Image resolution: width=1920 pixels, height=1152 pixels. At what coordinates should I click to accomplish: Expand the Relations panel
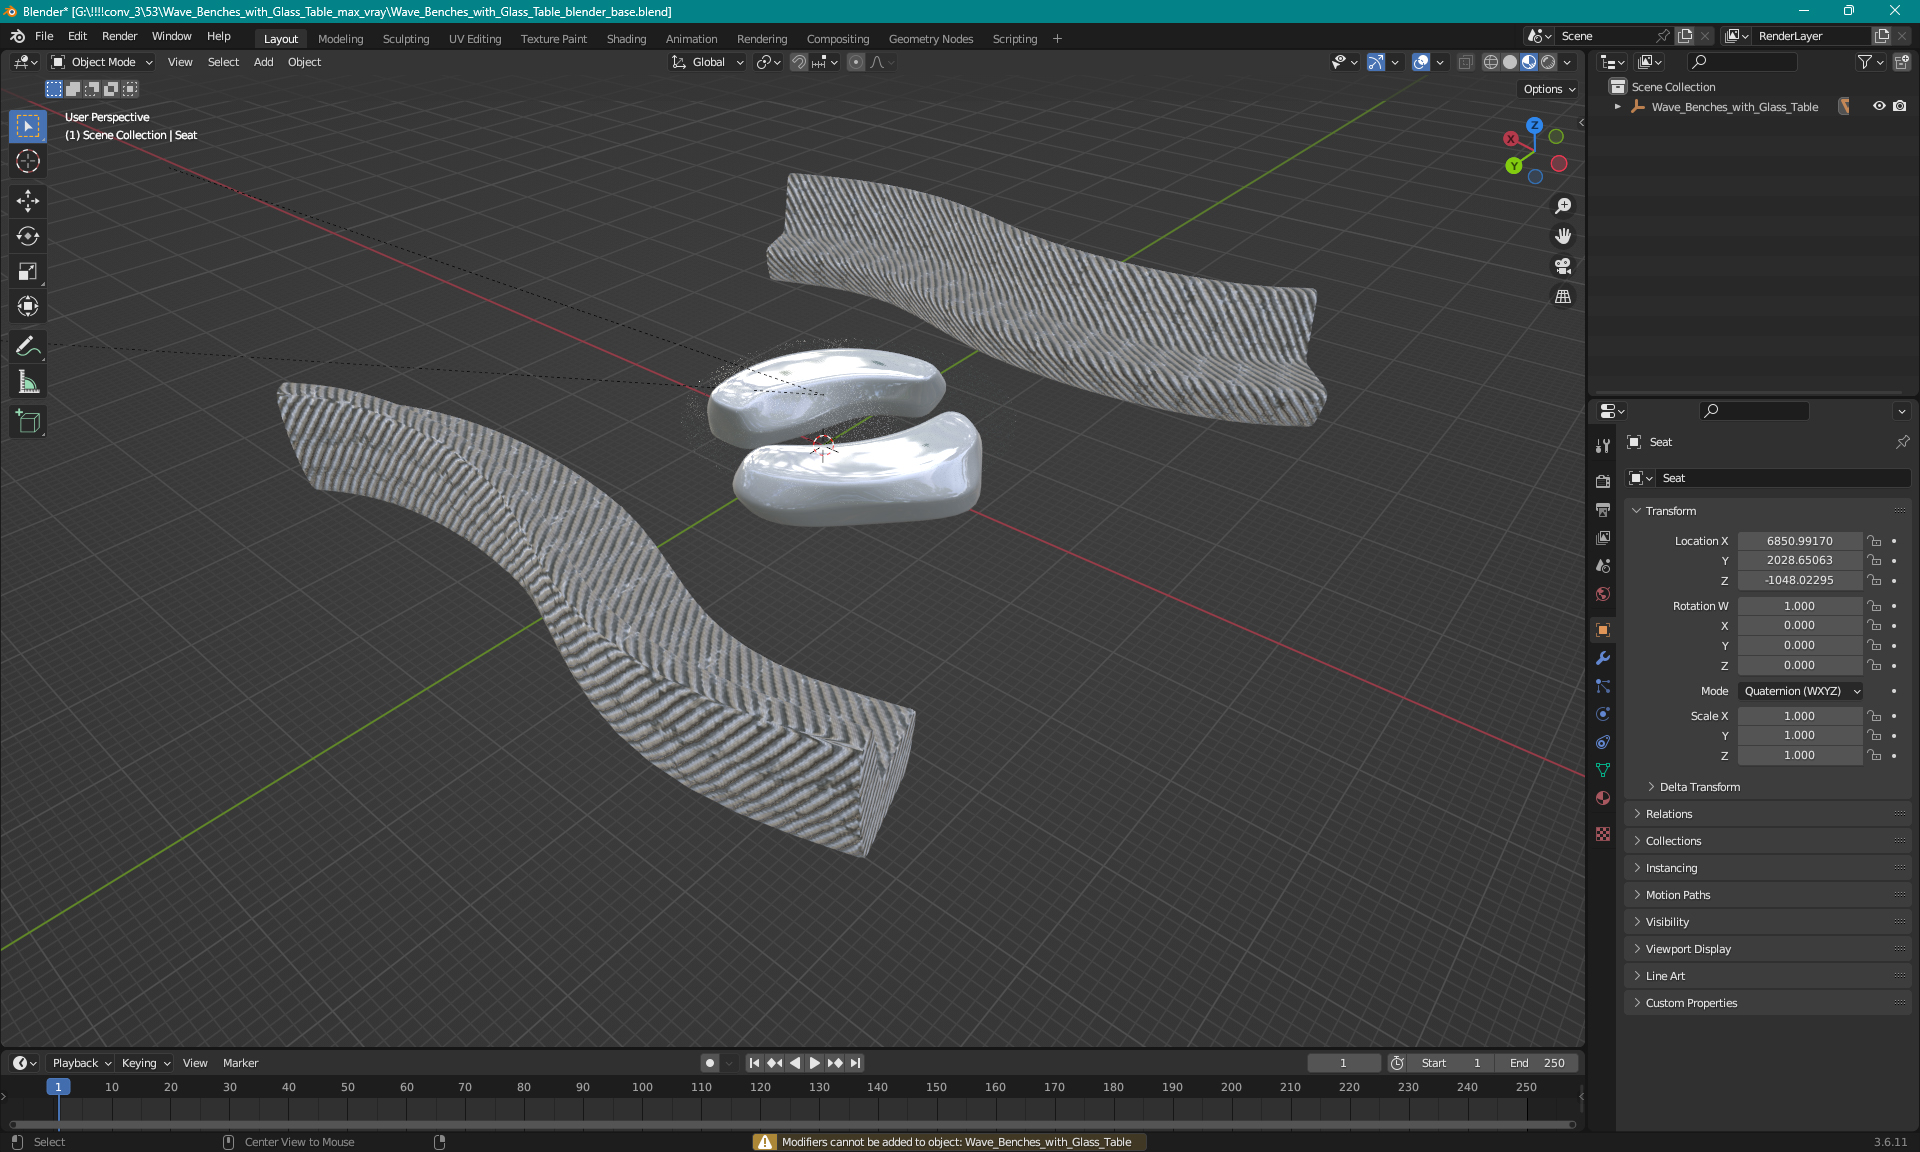click(1668, 814)
